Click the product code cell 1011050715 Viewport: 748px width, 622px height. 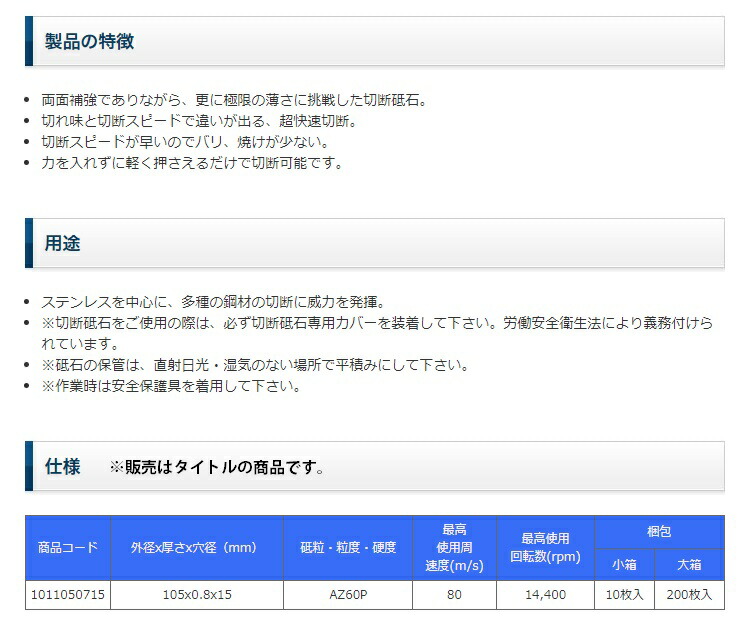pyautogui.click(x=68, y=595)
